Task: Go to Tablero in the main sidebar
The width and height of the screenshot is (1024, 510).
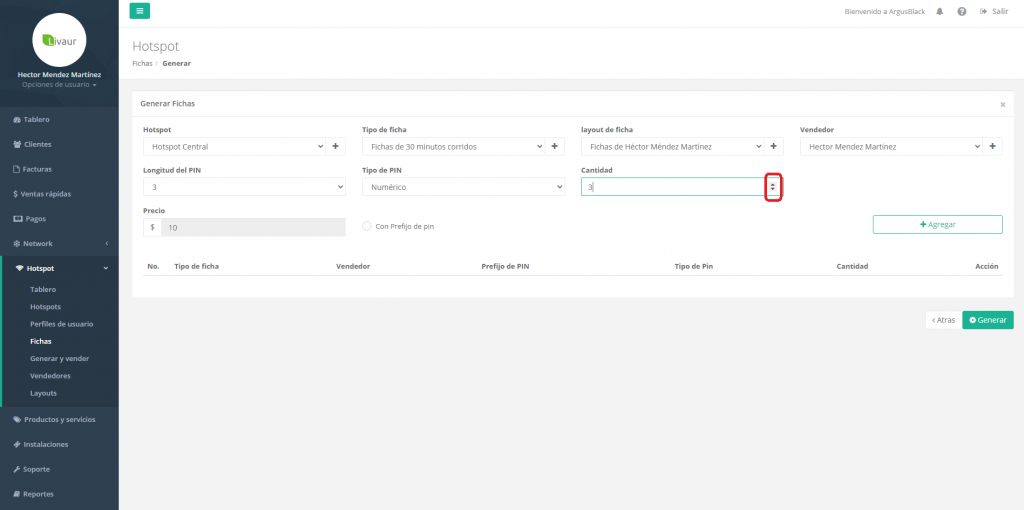Action: click(x=31, y=120)
